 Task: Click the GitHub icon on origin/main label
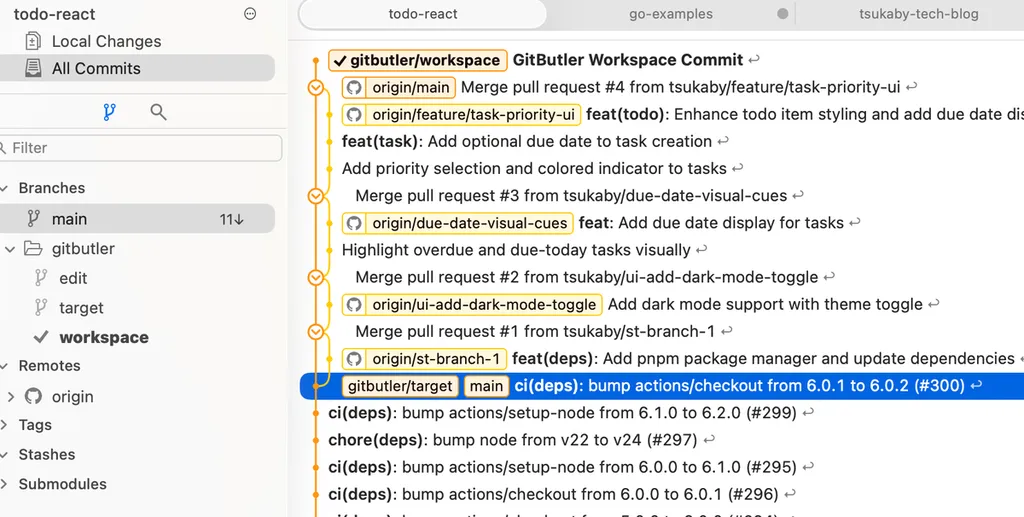353,87
